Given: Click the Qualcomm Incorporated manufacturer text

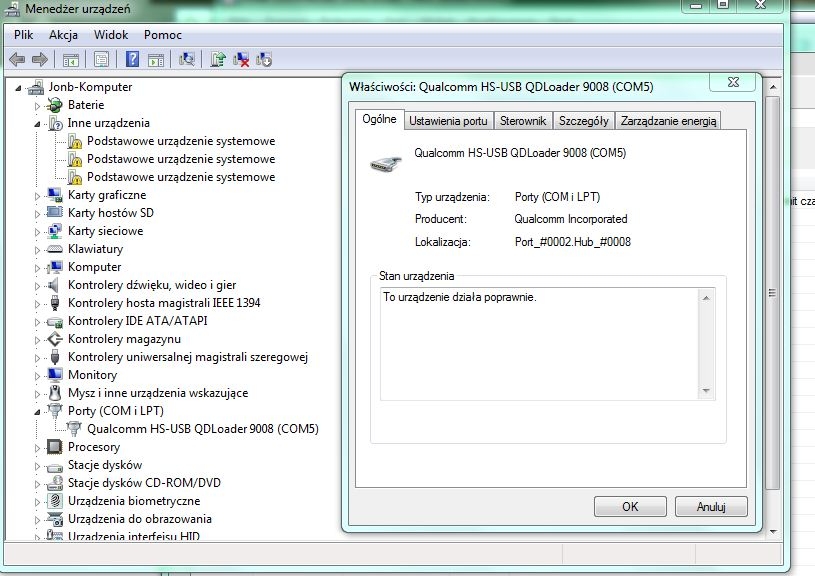Looking at the screenshot, I should [571, 219].
